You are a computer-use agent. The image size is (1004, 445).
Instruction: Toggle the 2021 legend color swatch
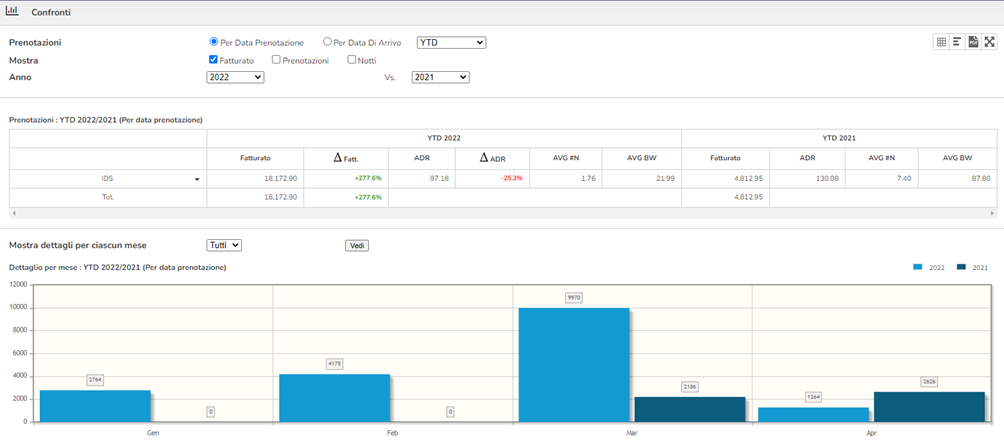coord(961,267)
